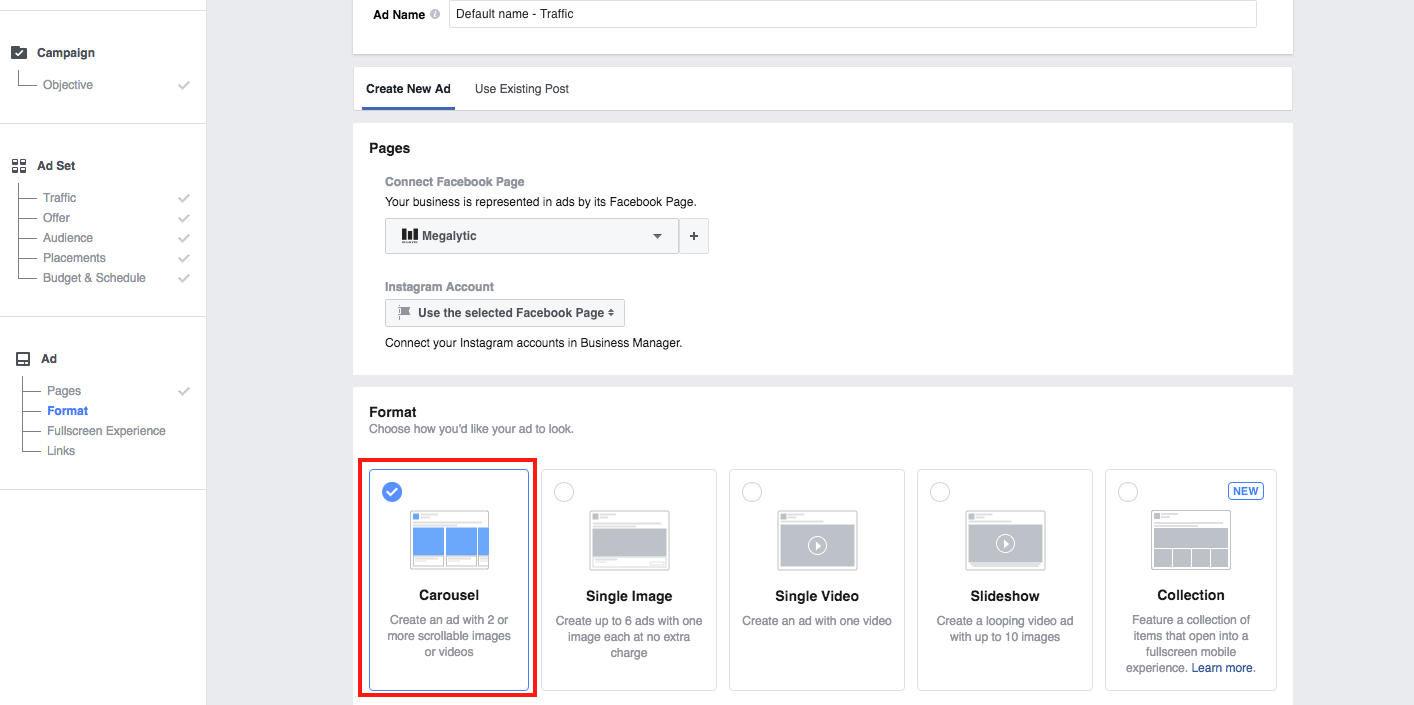The height and width of the screenshot is (705, 1414).
Task: Click the Ad Name info icon
Action: (x=435, y=15)
